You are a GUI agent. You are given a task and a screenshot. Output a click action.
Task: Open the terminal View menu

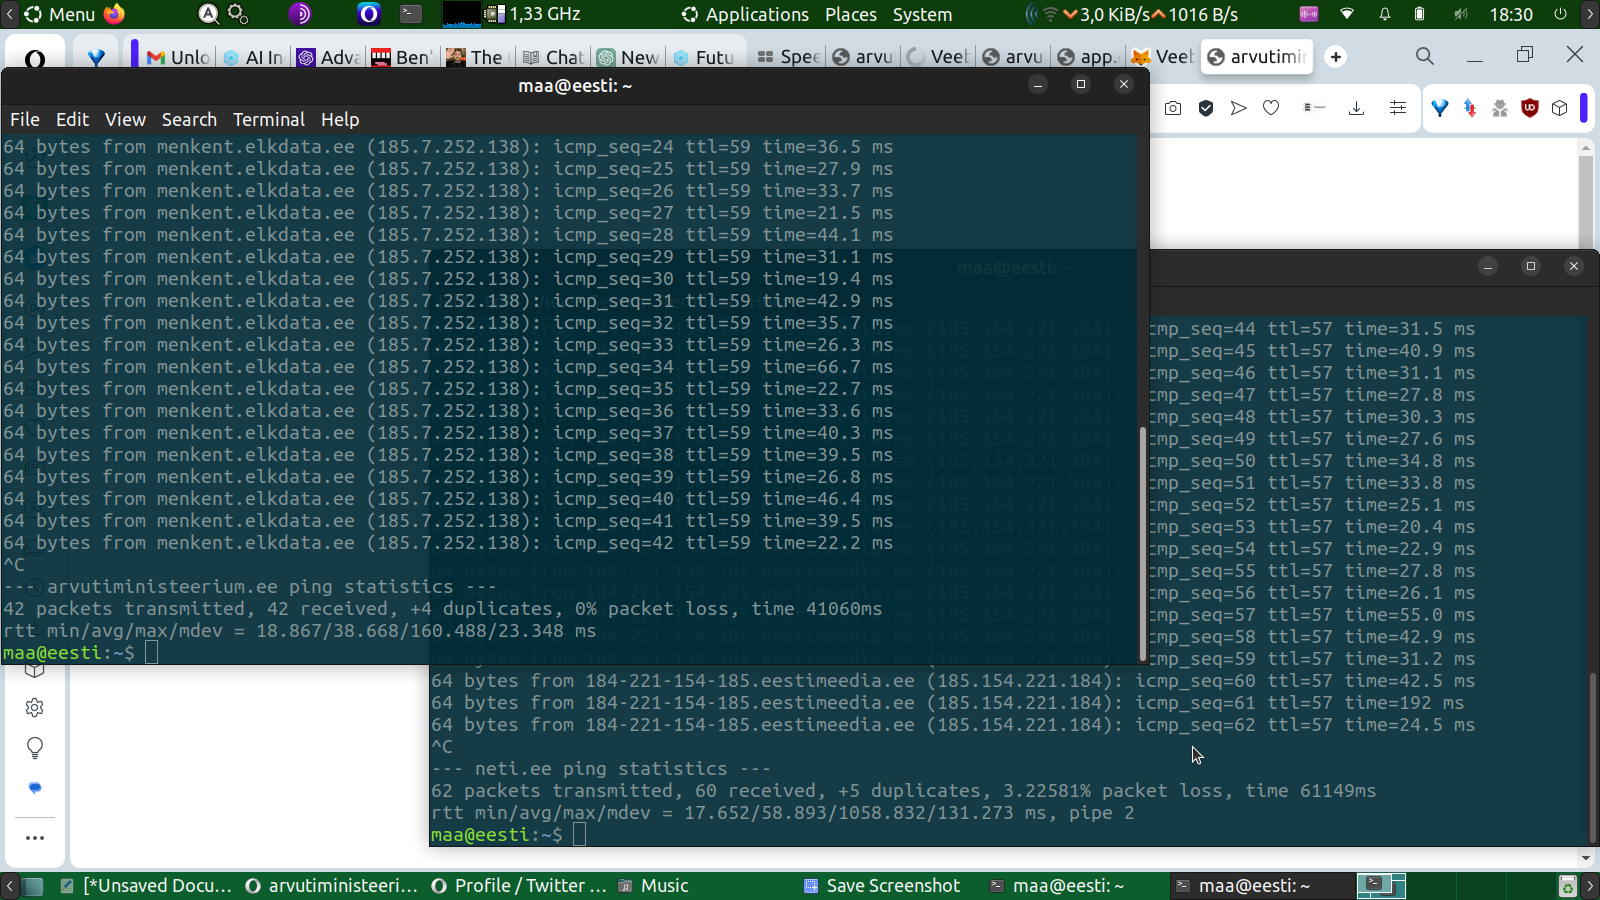coord(125,119)
